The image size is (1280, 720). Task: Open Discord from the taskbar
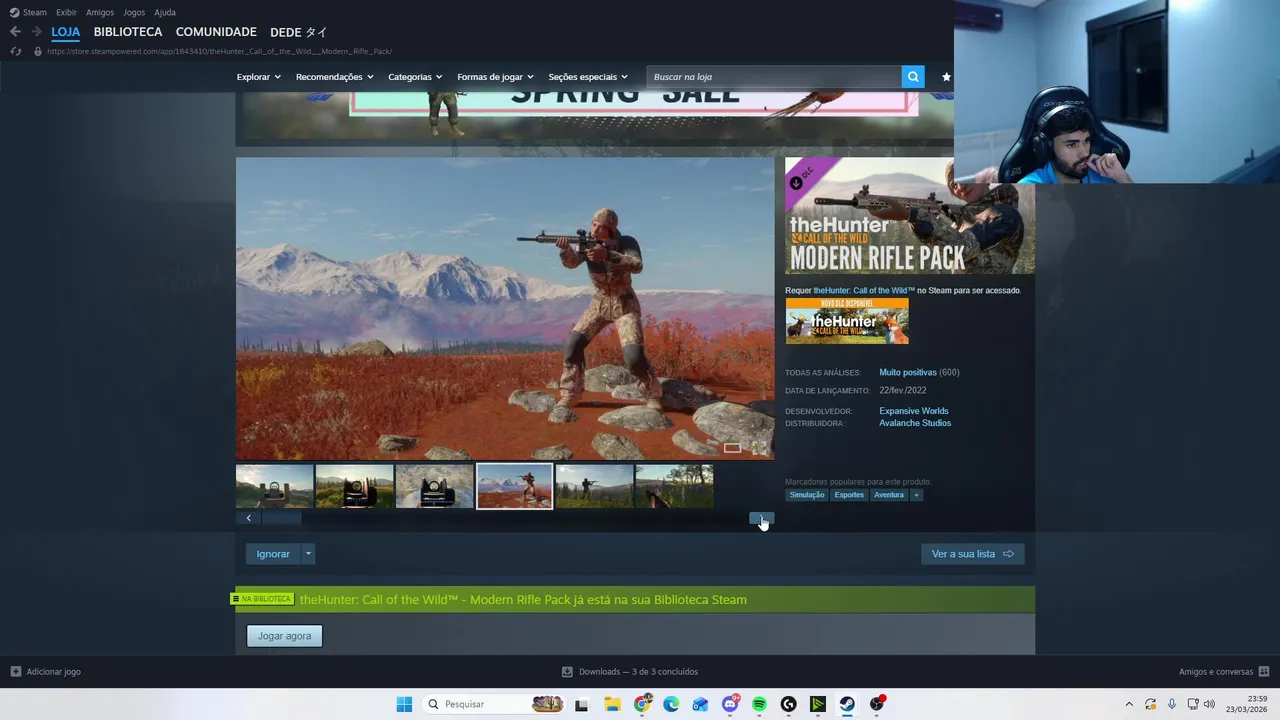pos(730,704)
